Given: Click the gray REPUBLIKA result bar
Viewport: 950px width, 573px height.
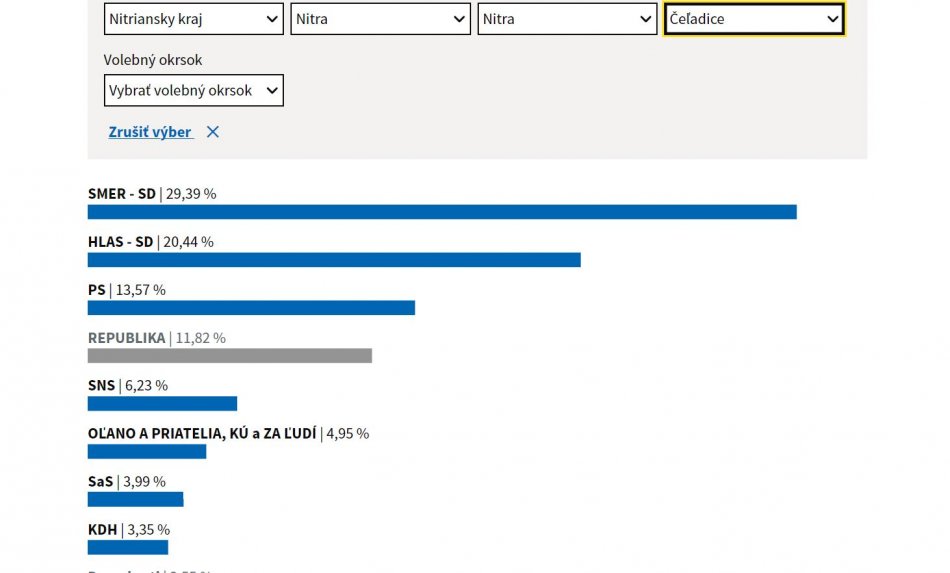Looking at the screenshot, I should (230, 355).
